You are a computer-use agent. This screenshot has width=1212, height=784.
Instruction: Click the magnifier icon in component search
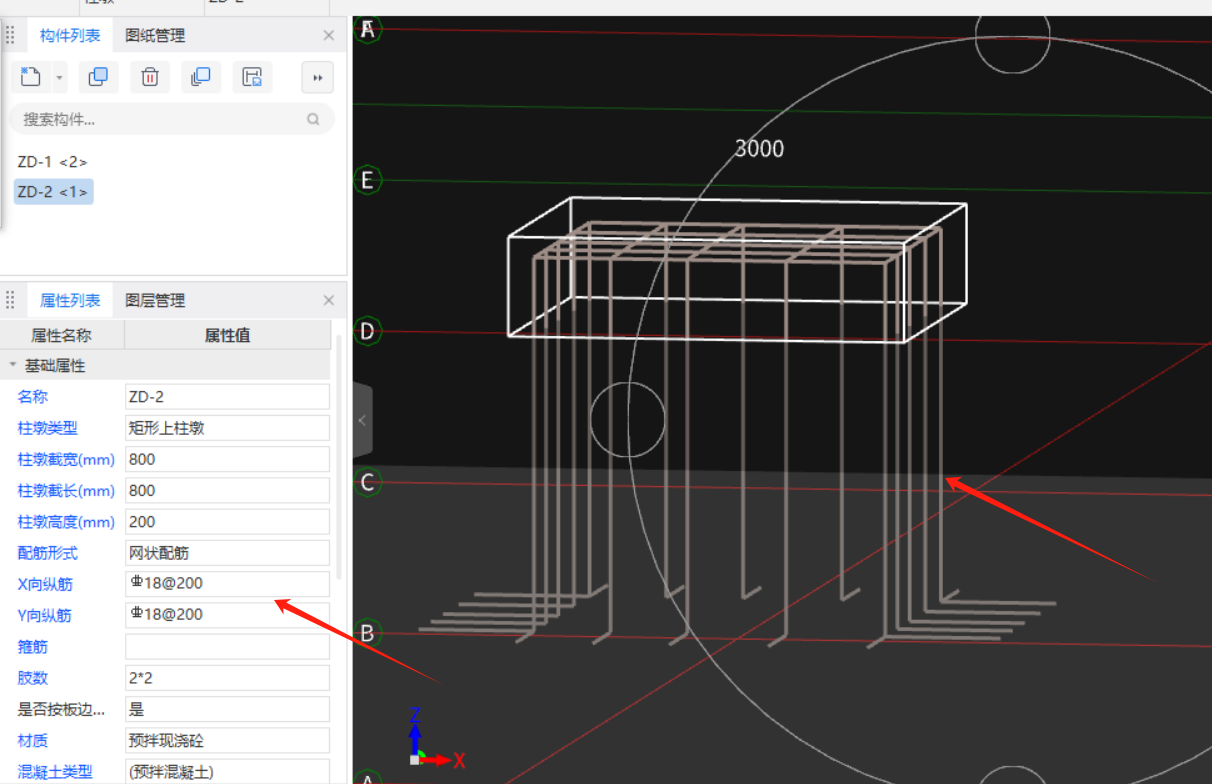coord(313,119)
